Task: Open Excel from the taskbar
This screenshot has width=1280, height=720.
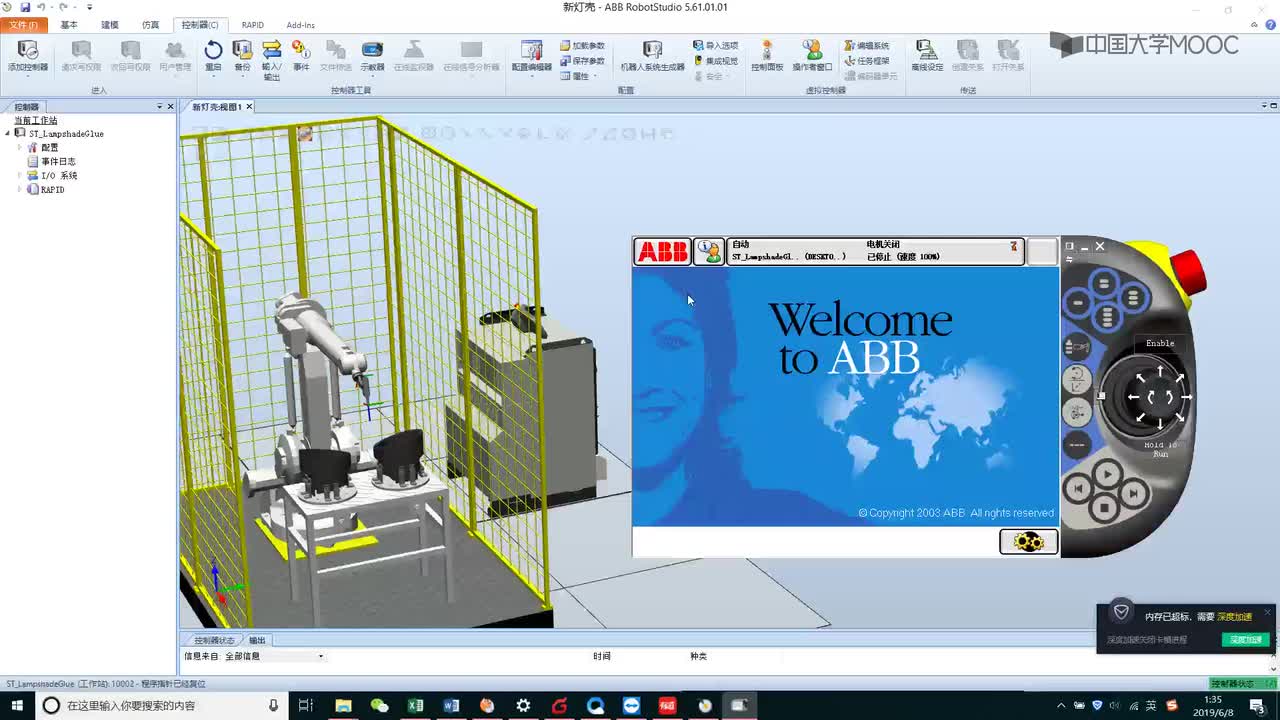Action: [x=415, y=705]
